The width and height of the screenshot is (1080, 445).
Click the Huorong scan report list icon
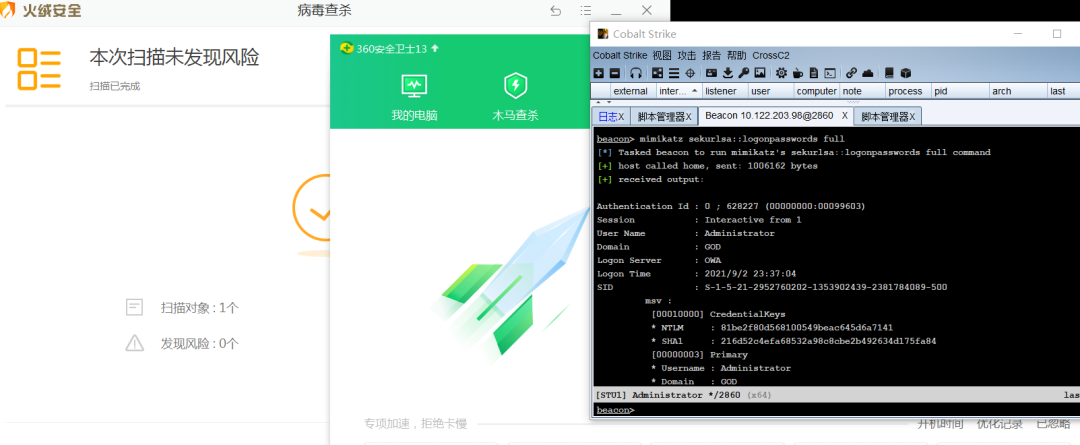(39, 70)
